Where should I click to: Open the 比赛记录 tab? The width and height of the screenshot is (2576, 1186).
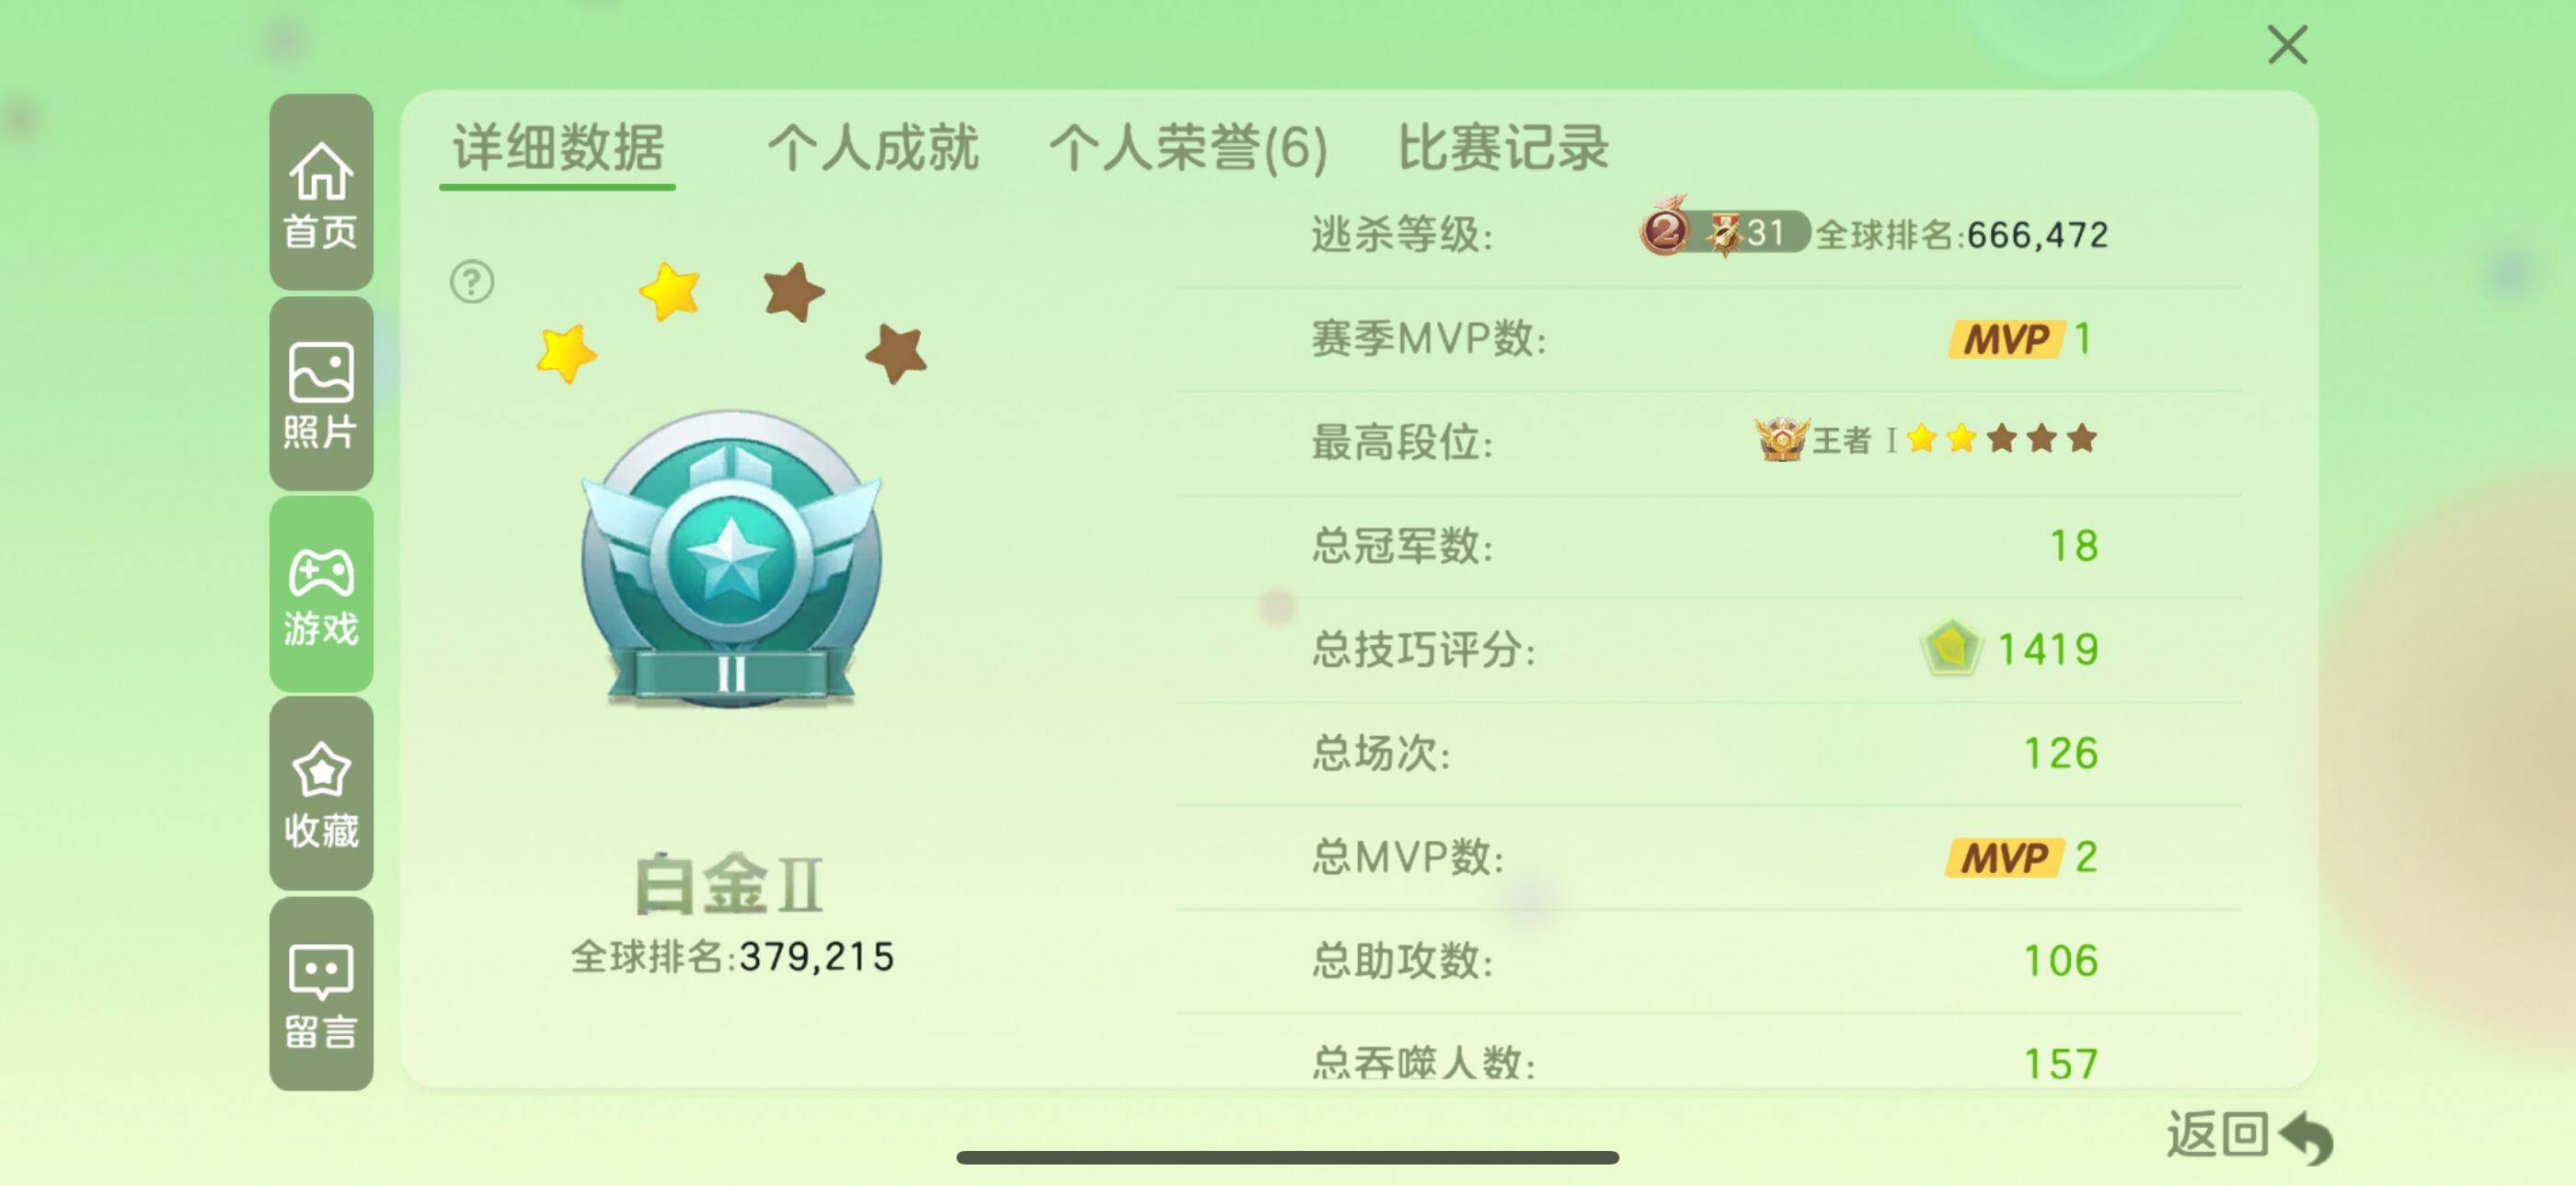1502,148
